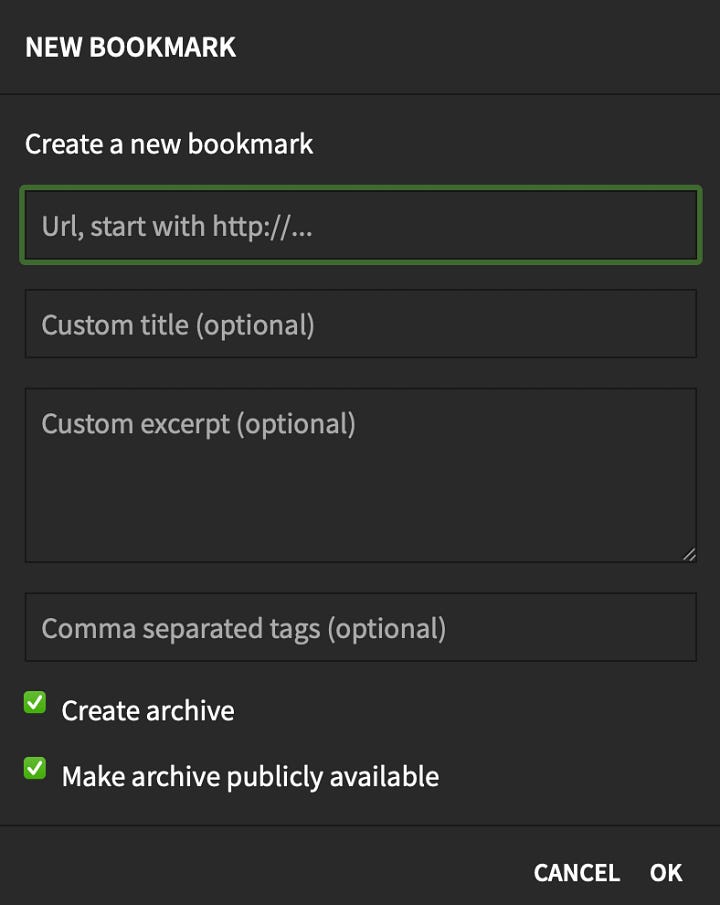Image resolution: width=720 pixels, height=905 pixels.
Task: Cancel the new bookmark dialog
Action: [x=576, y=873]
